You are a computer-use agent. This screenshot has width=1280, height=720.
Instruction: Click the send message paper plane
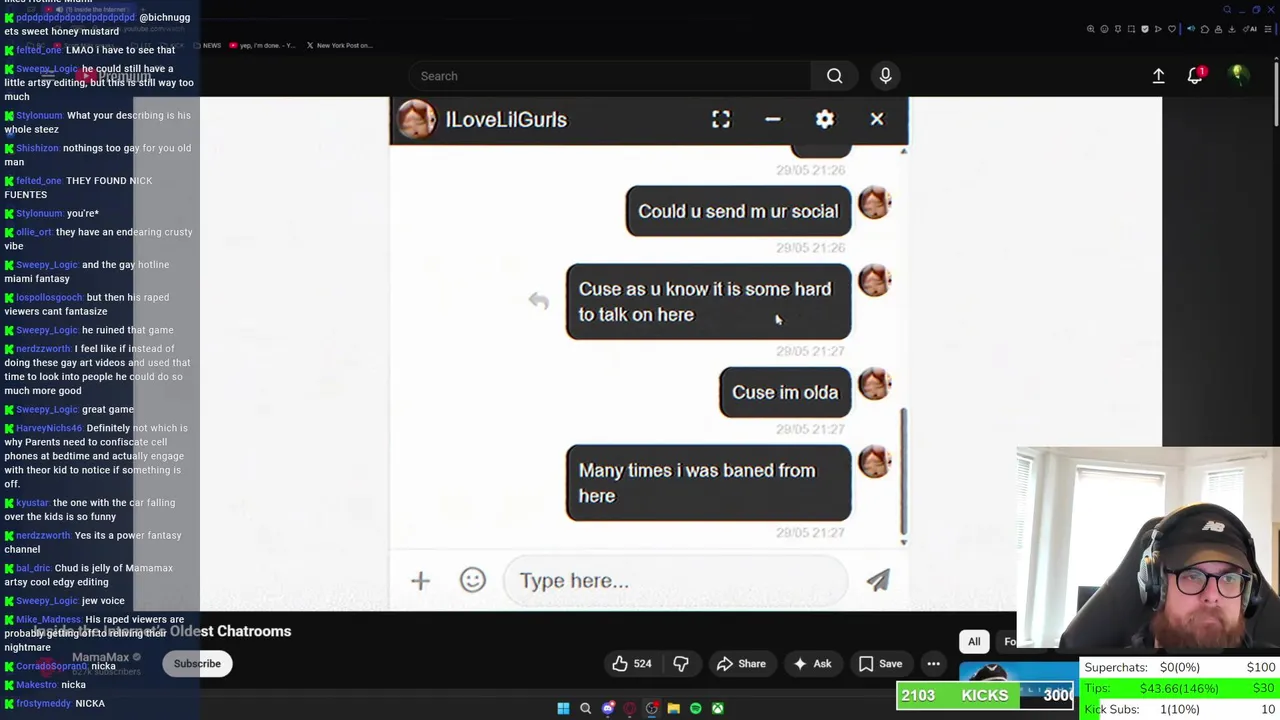(x=878, y=581)
